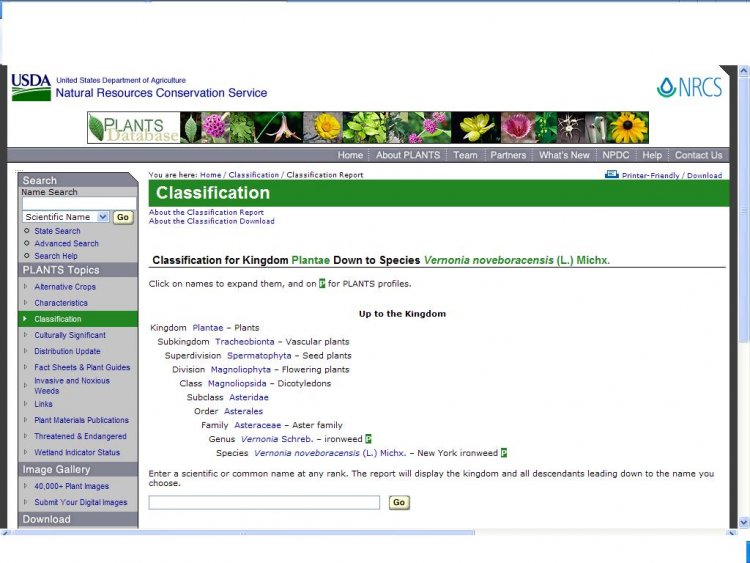Open the Team menu item
Screen dimensions: 750x563
[x=465, y=155]
